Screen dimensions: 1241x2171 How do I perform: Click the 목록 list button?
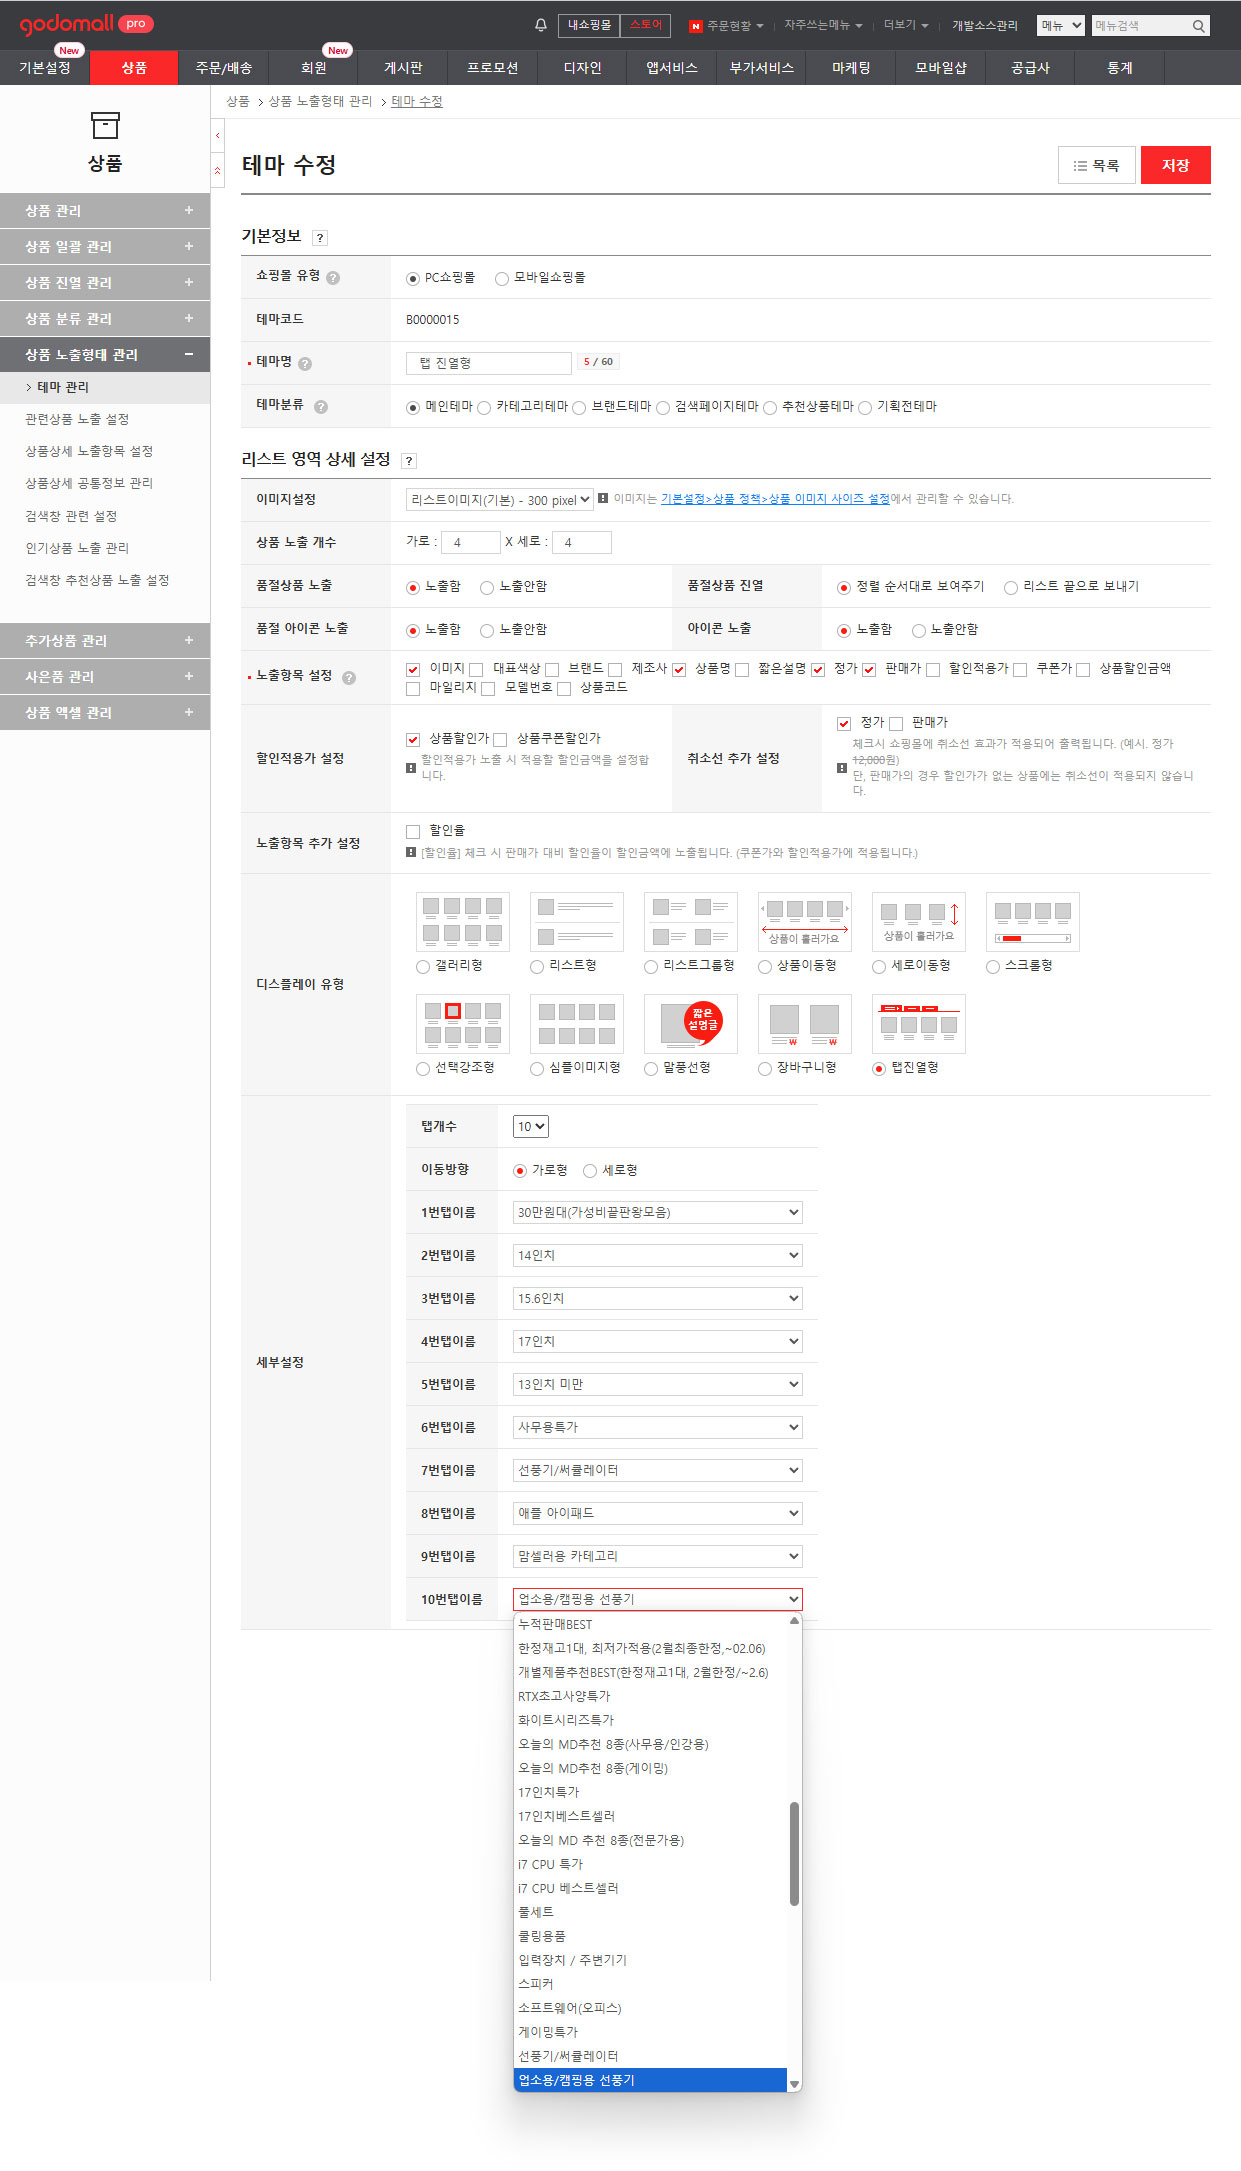(x=1097, y=166)
